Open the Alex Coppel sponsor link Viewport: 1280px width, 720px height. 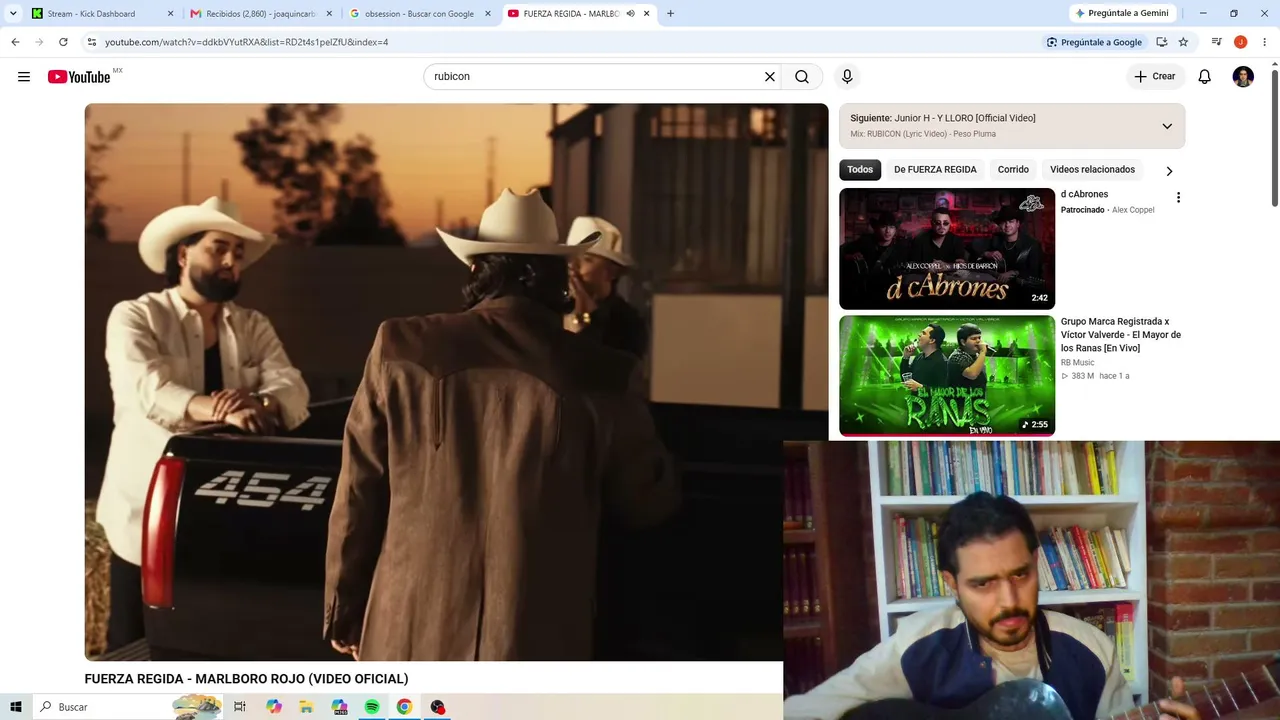coord(1133,210)
